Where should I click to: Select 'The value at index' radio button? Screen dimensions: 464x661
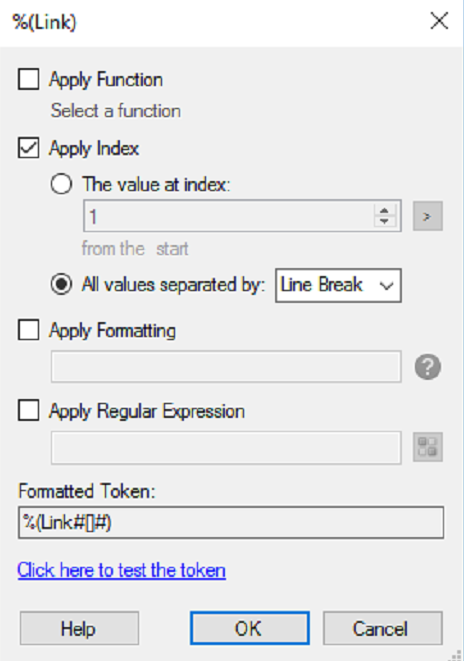click(x=61, y=184)
